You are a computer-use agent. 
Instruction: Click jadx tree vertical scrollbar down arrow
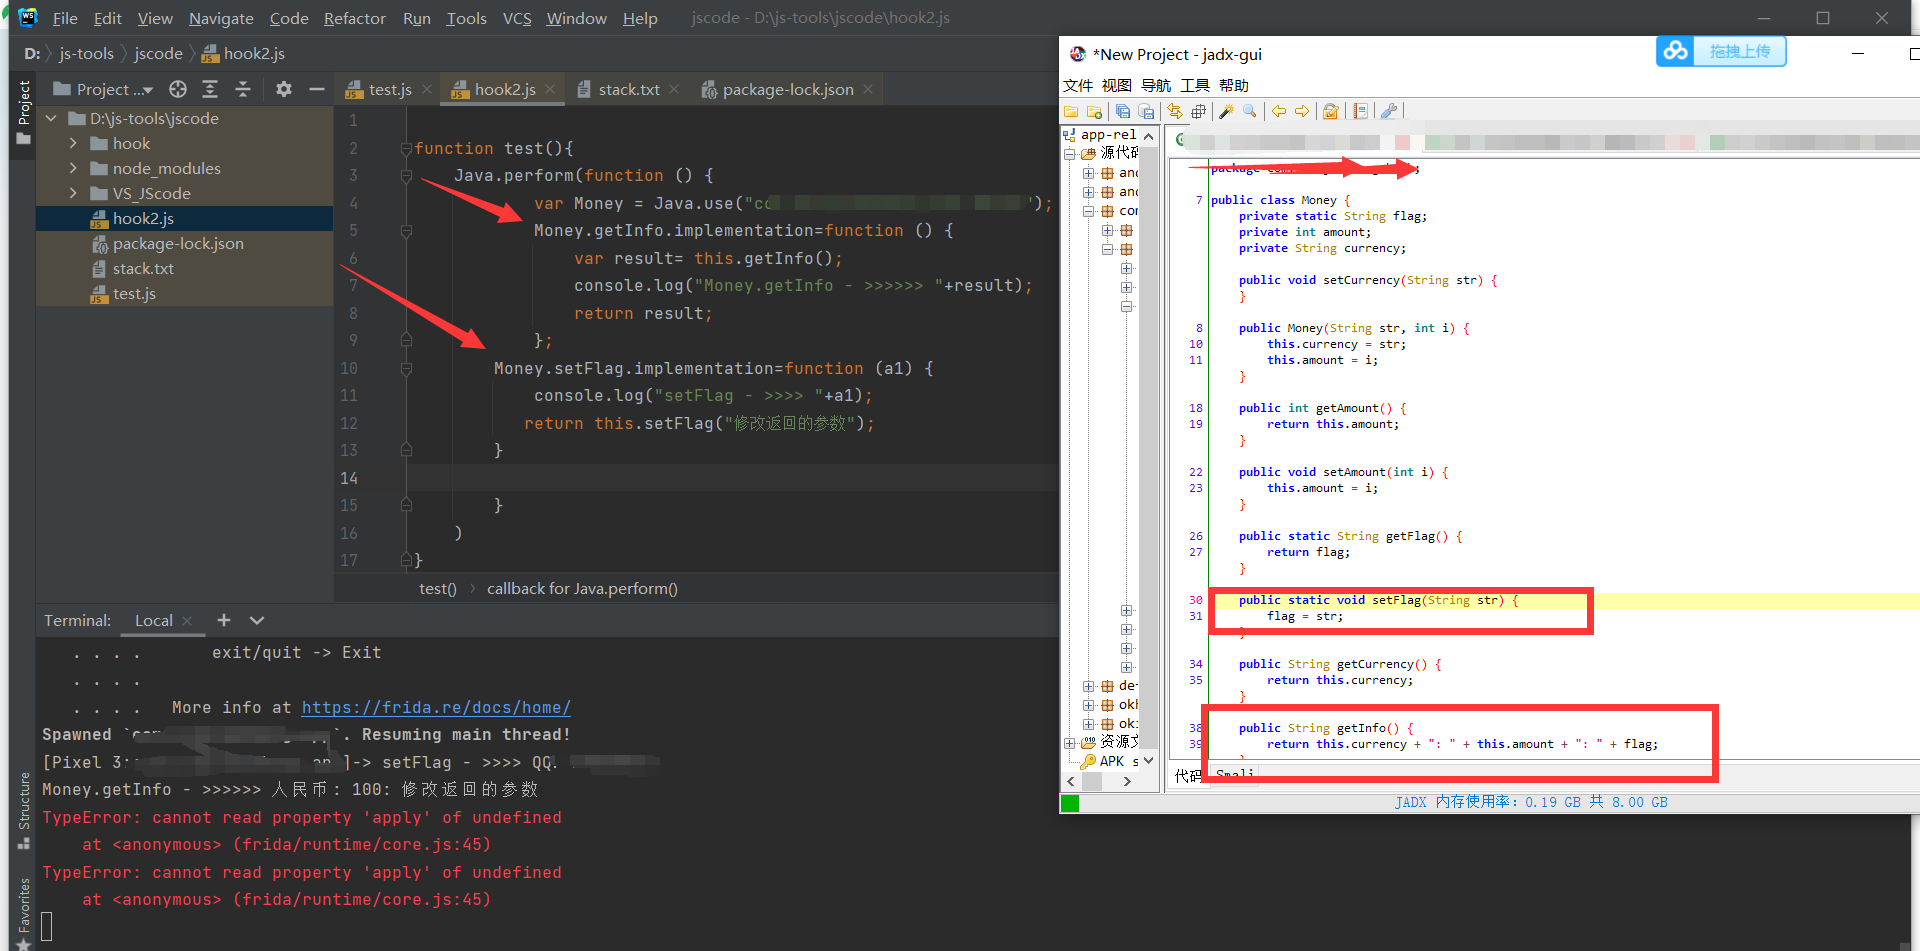coord(1149,761)
